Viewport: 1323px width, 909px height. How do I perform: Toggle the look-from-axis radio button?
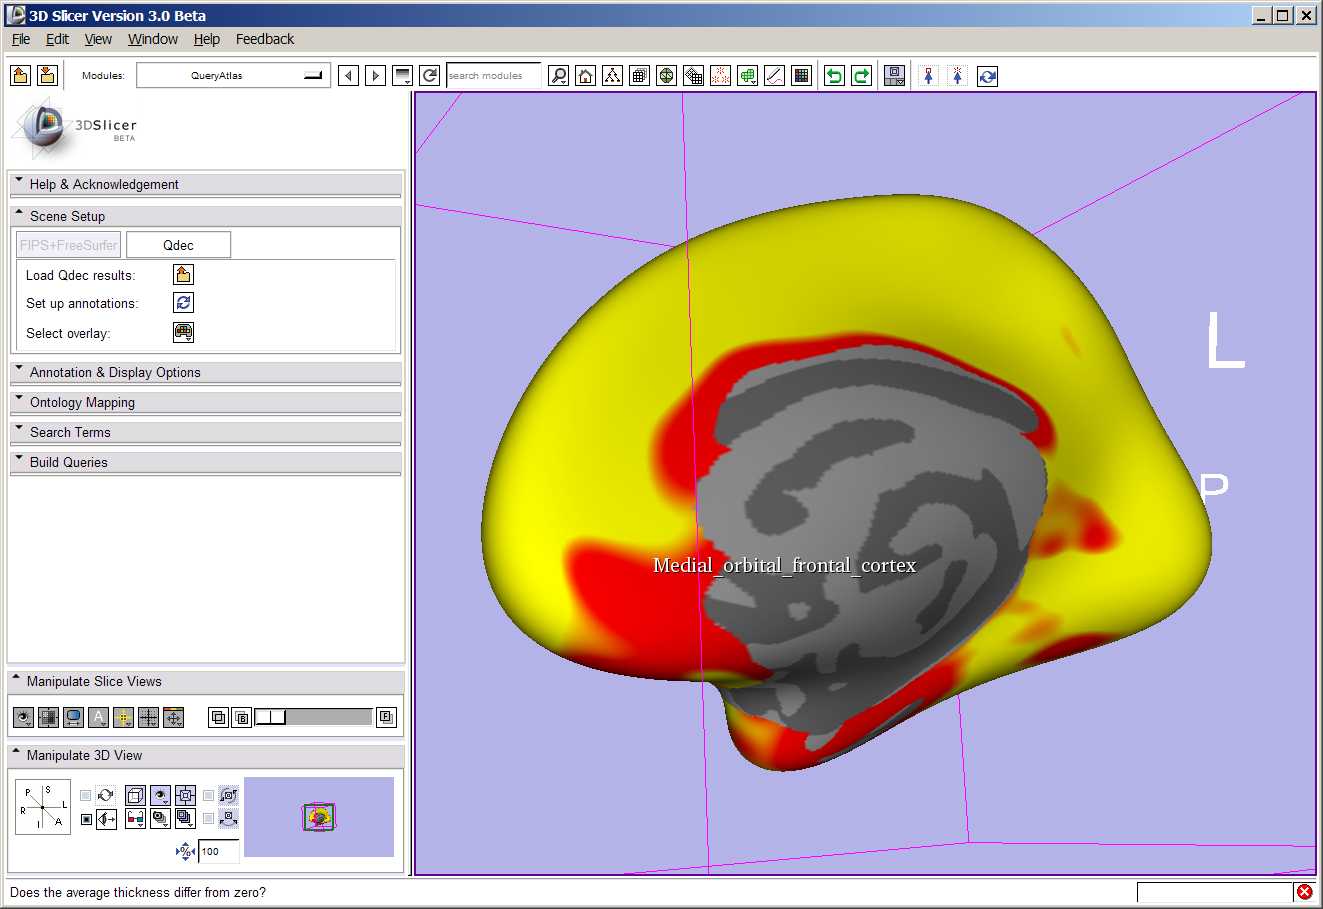pos(86,819)
